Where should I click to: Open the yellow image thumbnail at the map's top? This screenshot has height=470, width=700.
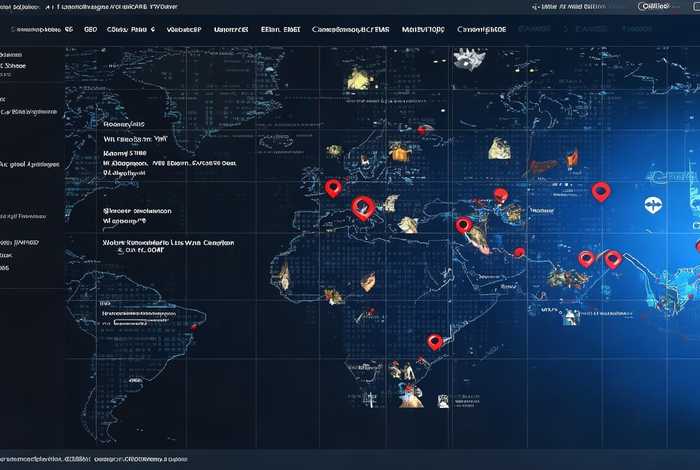[x=358, y=78]
